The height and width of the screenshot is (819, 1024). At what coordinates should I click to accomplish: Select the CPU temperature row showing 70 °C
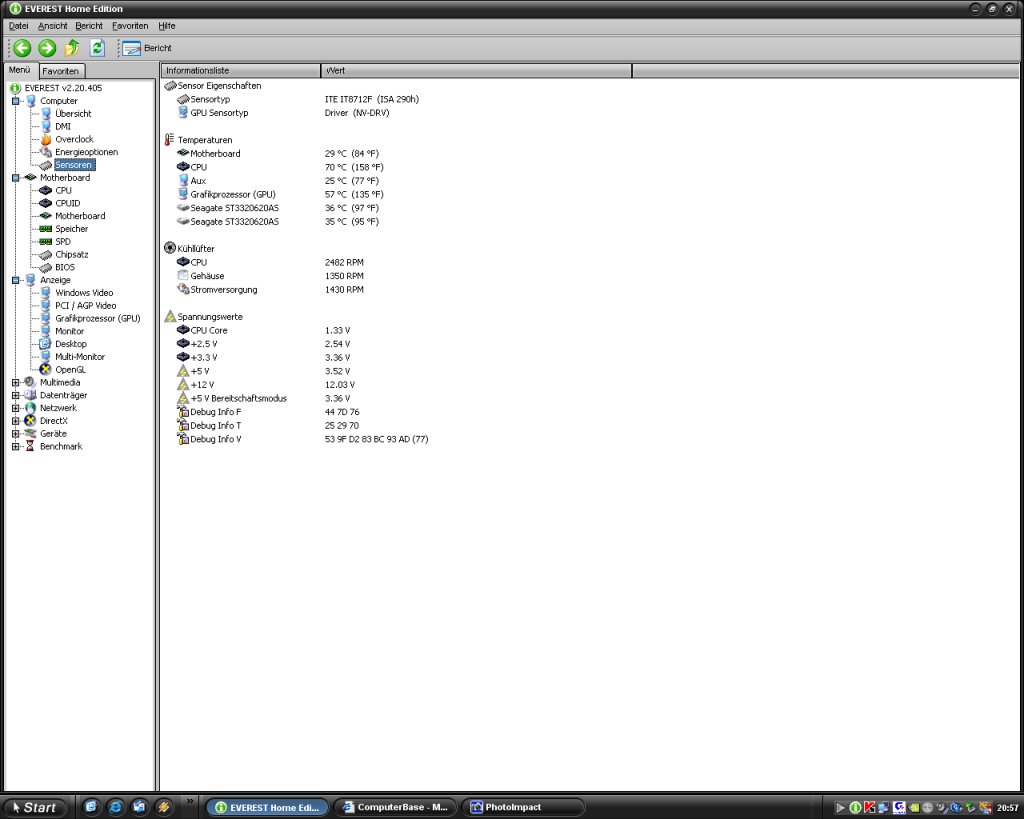(280, 167)
